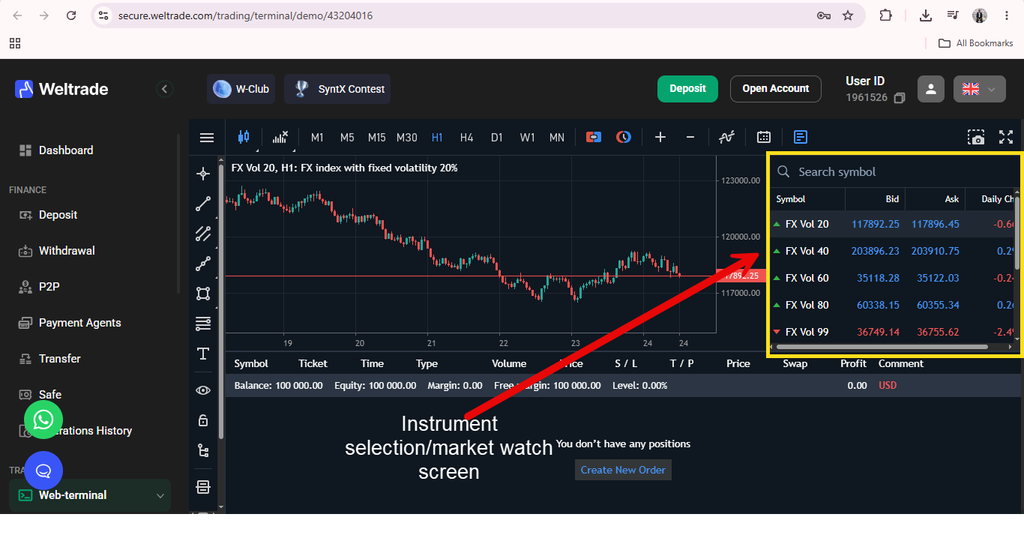Click the market watch horizontal scrollbar
Viewport: 1024px width, 534px height.
click(x=882, y=347)
